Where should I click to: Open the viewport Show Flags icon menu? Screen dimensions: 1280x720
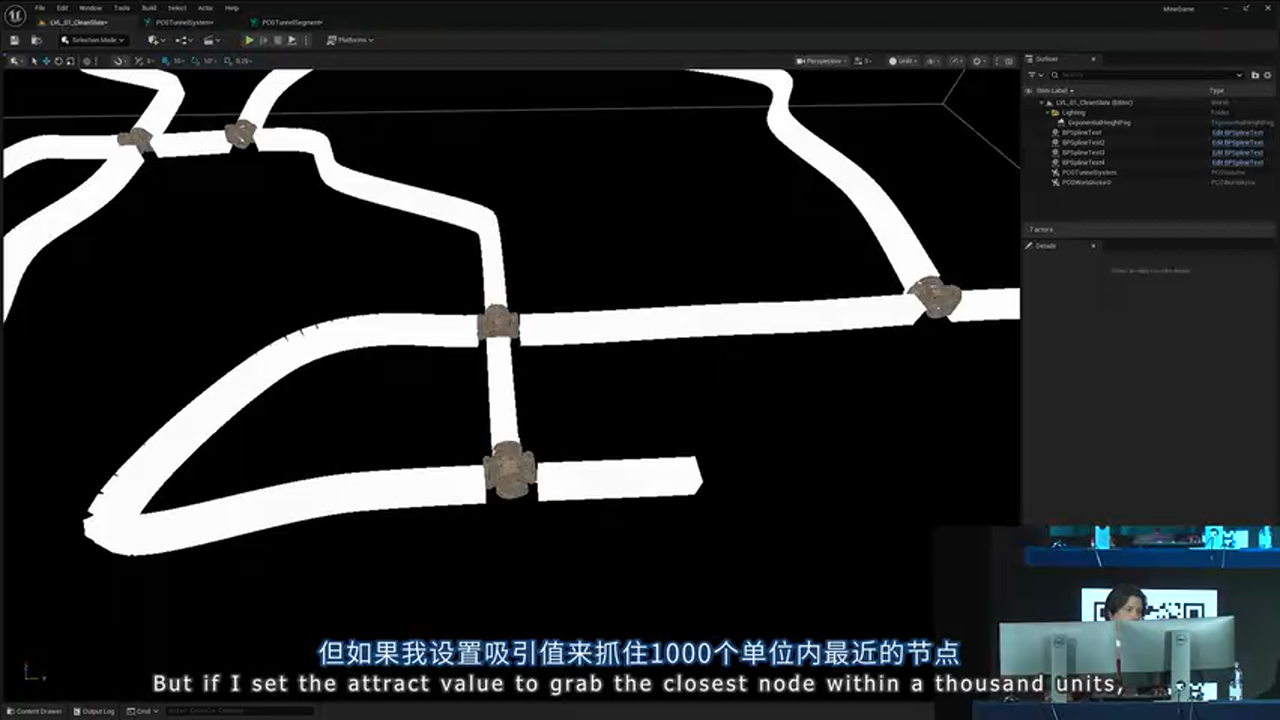click(931, 60)
